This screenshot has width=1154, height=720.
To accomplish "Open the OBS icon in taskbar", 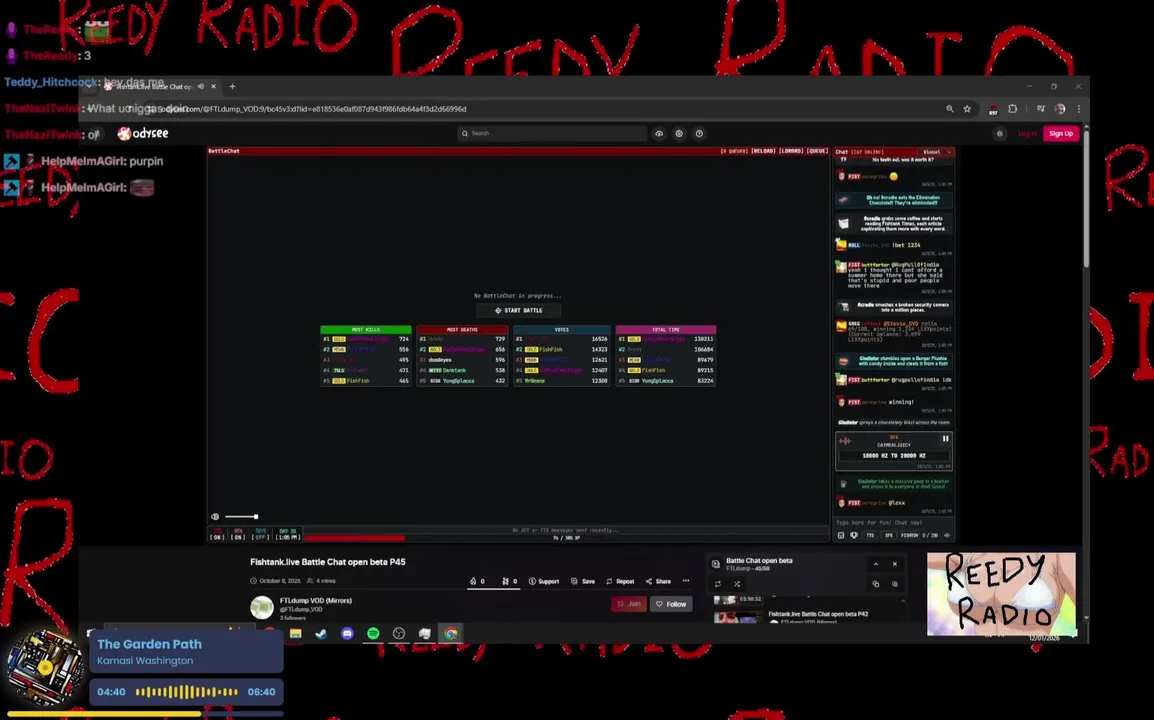I will click(x=399, y=633).
